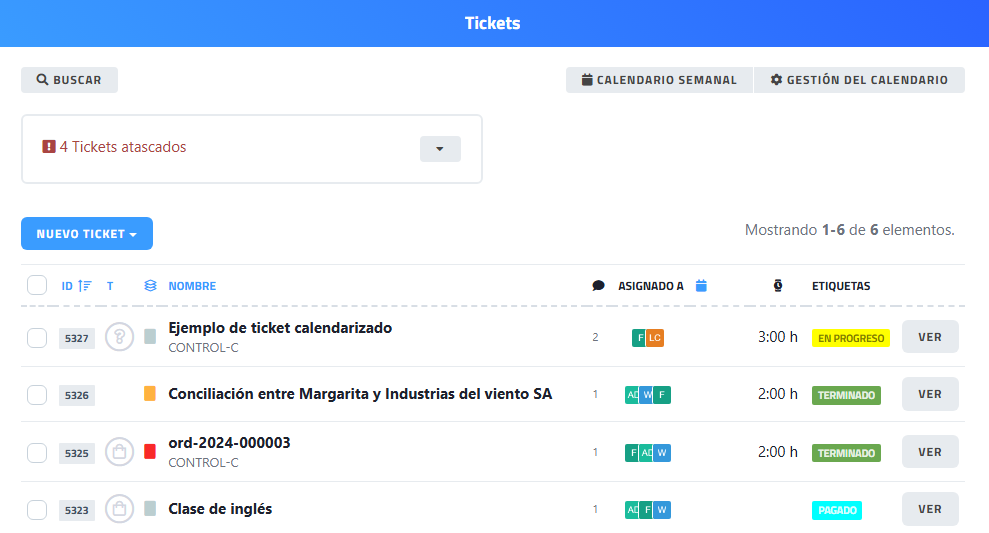Click Ver for the ord-2024-000003 ticket
The width and height of the screenshot is (989, 533).
coord(930,452)
